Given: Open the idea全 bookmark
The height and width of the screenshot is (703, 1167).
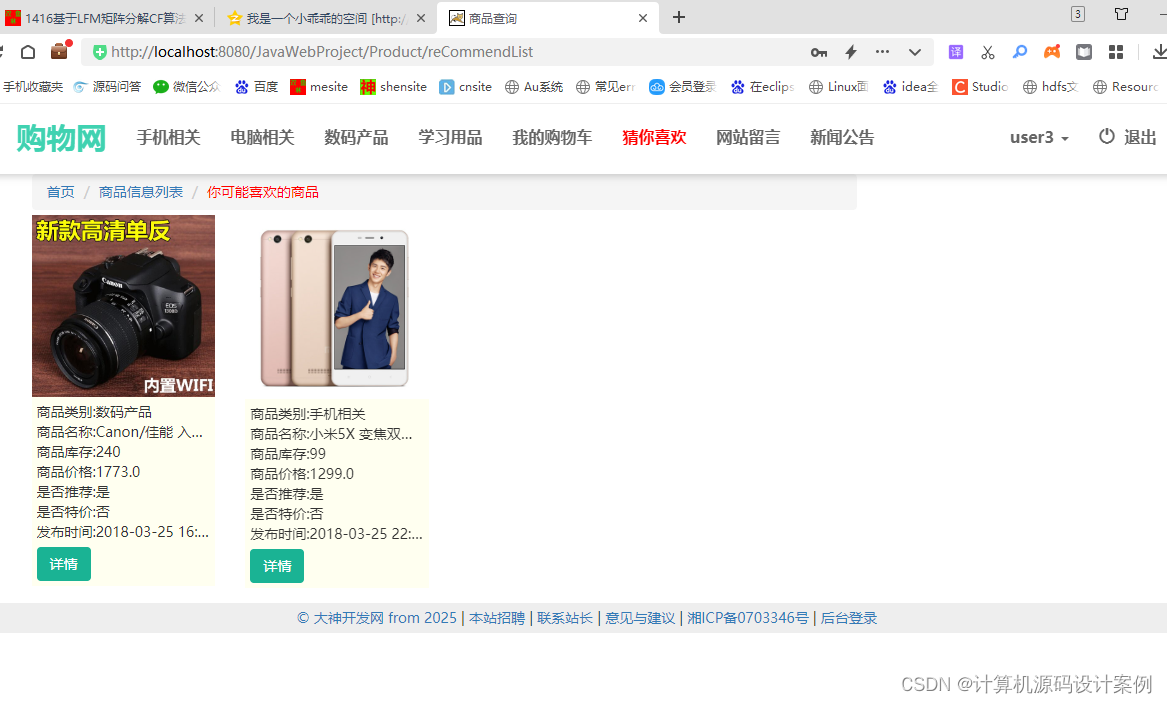Looking at the screenshot, I should pos(910,87).
